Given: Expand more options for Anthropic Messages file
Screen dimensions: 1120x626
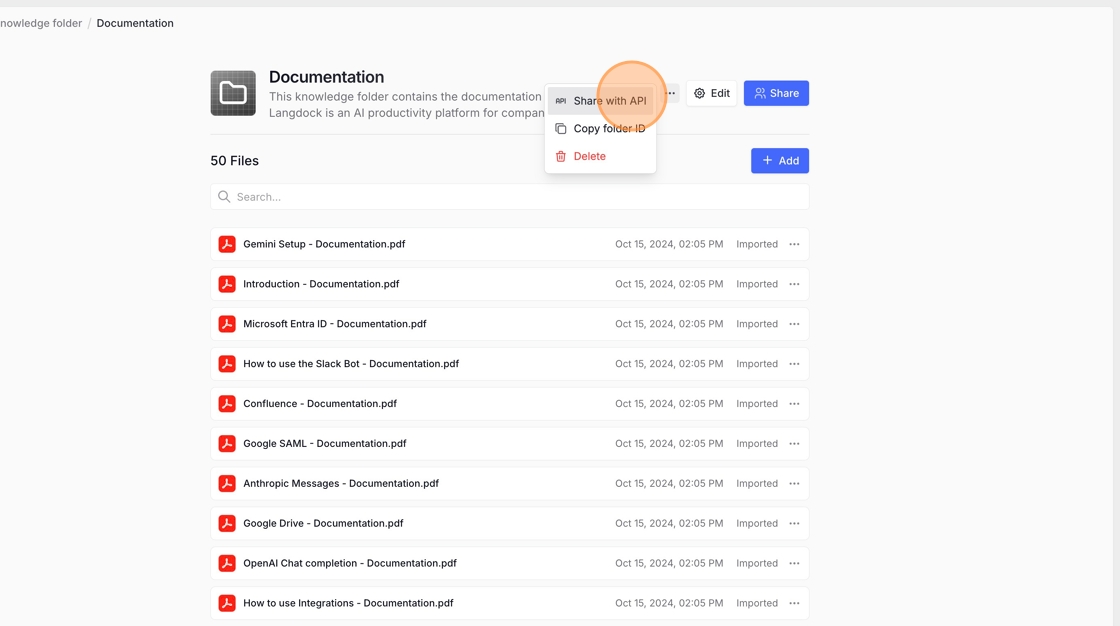Looking at the screenshot, I should click(x=794, y=484).
